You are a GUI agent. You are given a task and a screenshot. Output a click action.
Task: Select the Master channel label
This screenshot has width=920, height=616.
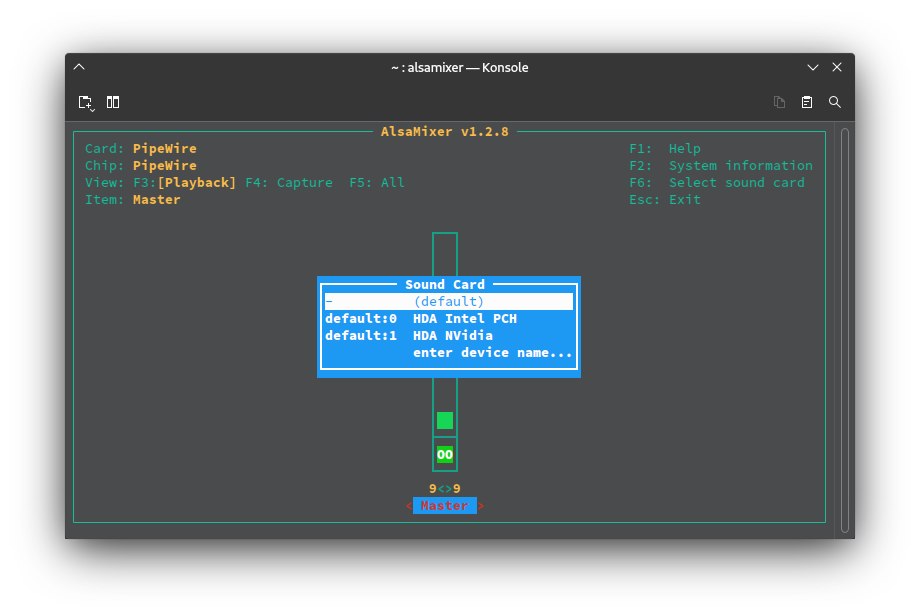point(445,506)
